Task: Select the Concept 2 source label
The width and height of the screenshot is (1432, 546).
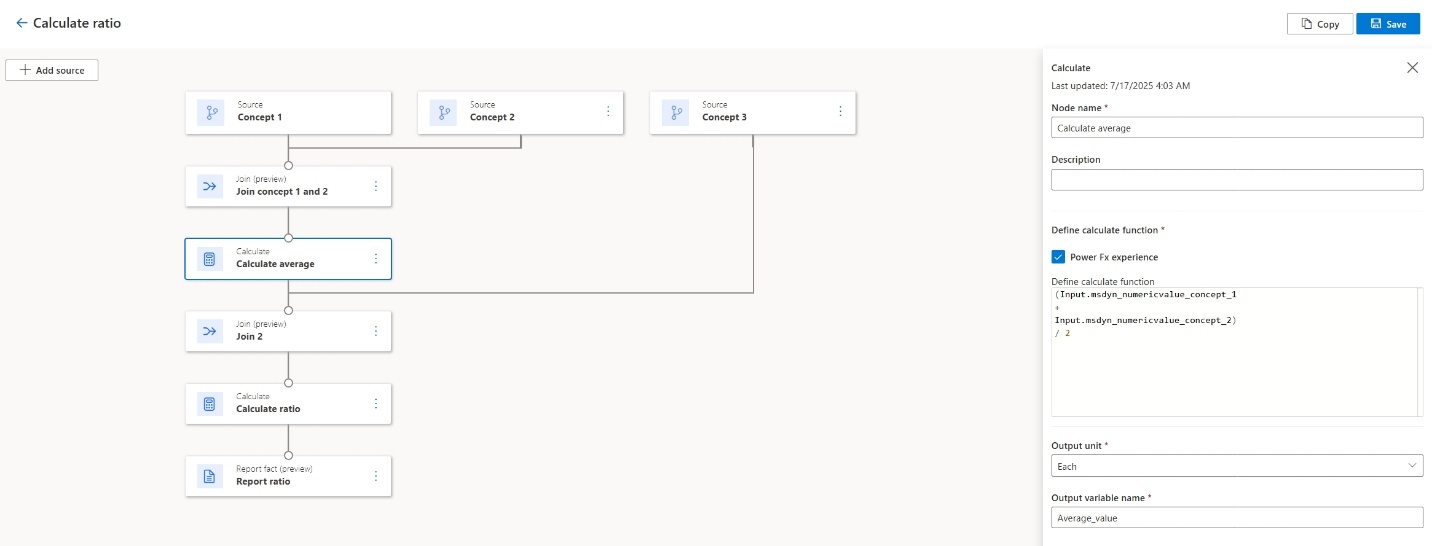Action: 492,117
